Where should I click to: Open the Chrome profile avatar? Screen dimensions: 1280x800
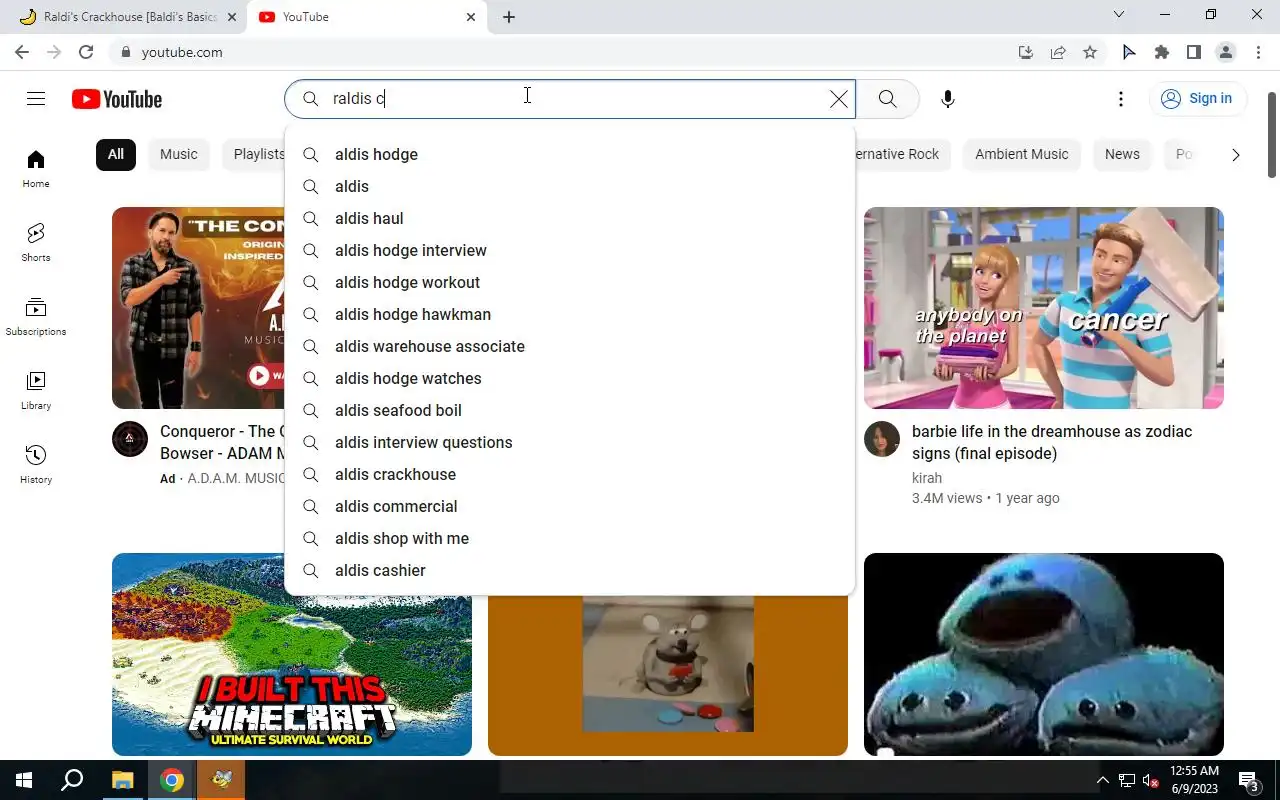click(x=1226, y=52)
